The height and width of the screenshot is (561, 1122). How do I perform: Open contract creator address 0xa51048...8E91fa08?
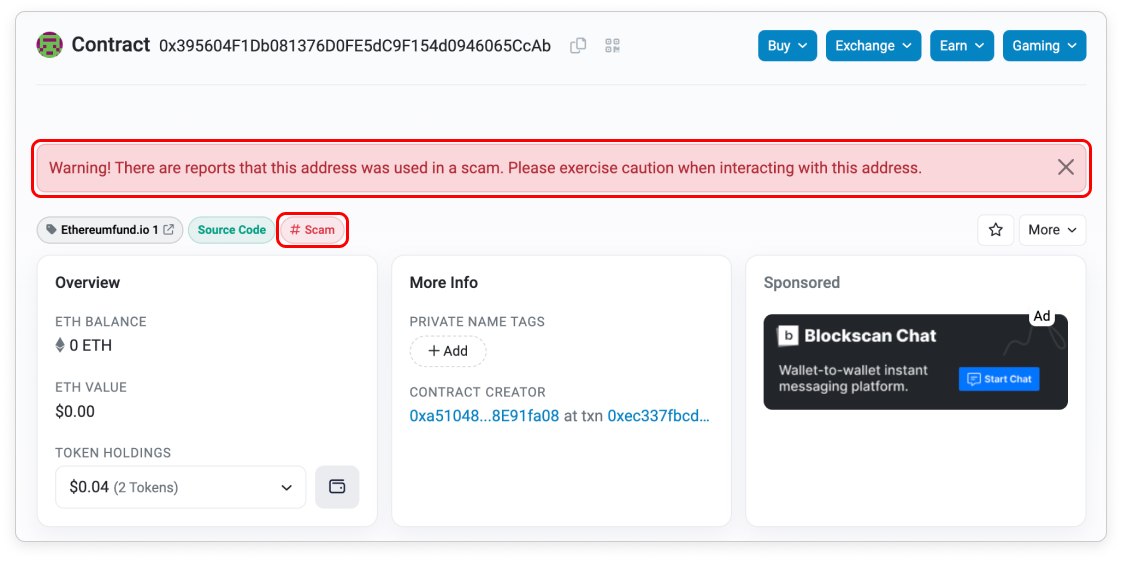(484, 416)
